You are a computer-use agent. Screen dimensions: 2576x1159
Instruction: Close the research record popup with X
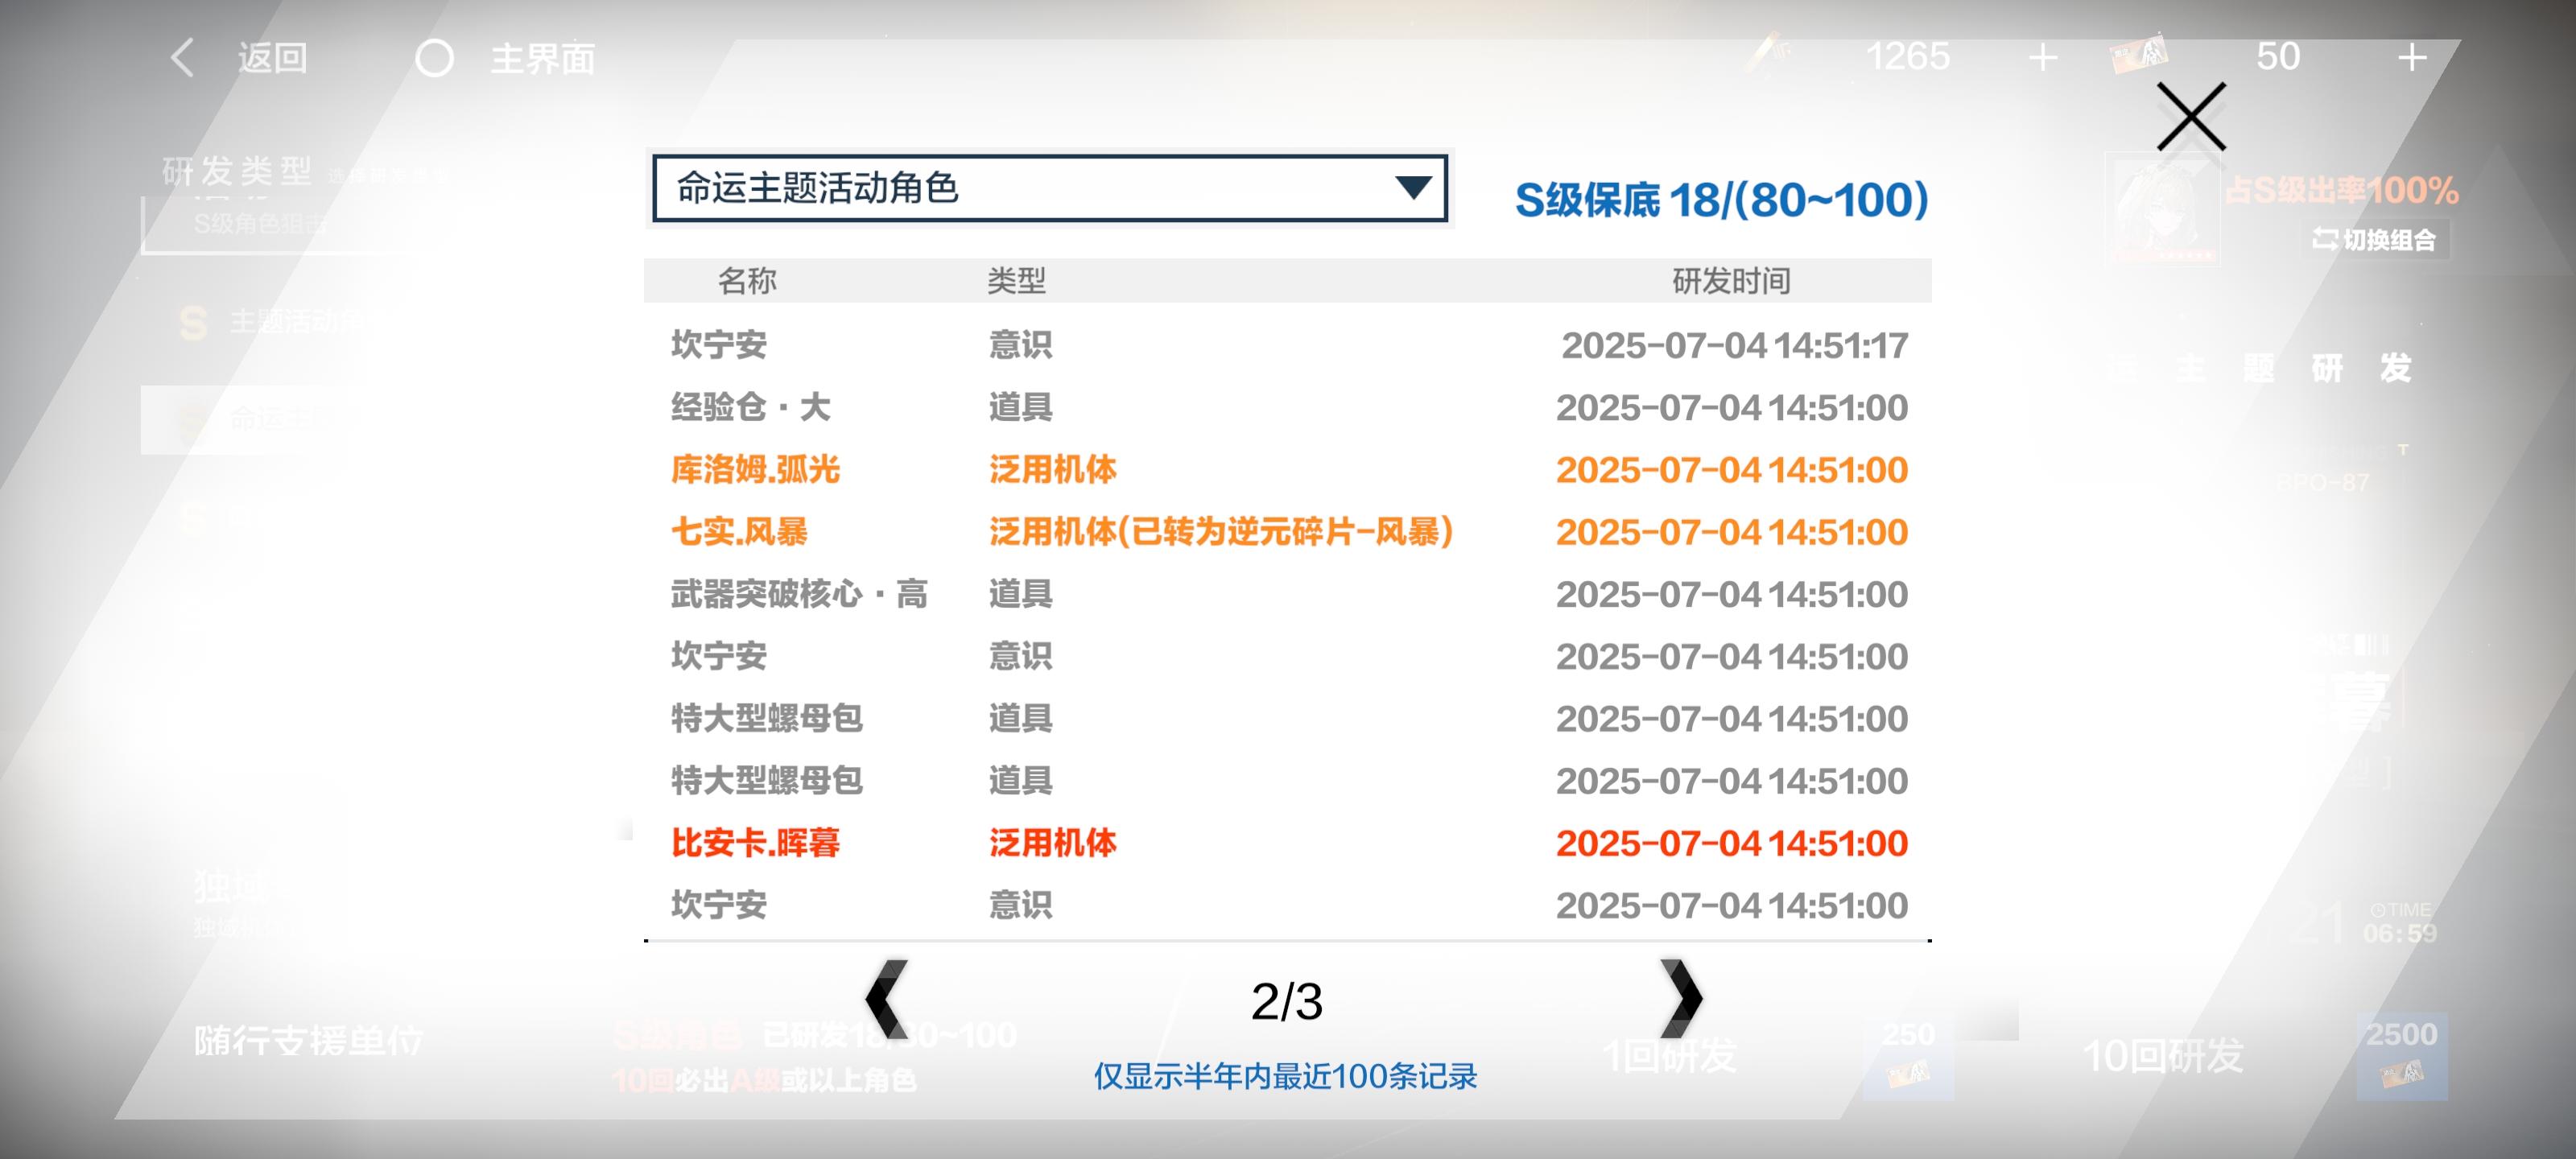click(x=2191, y=117)
